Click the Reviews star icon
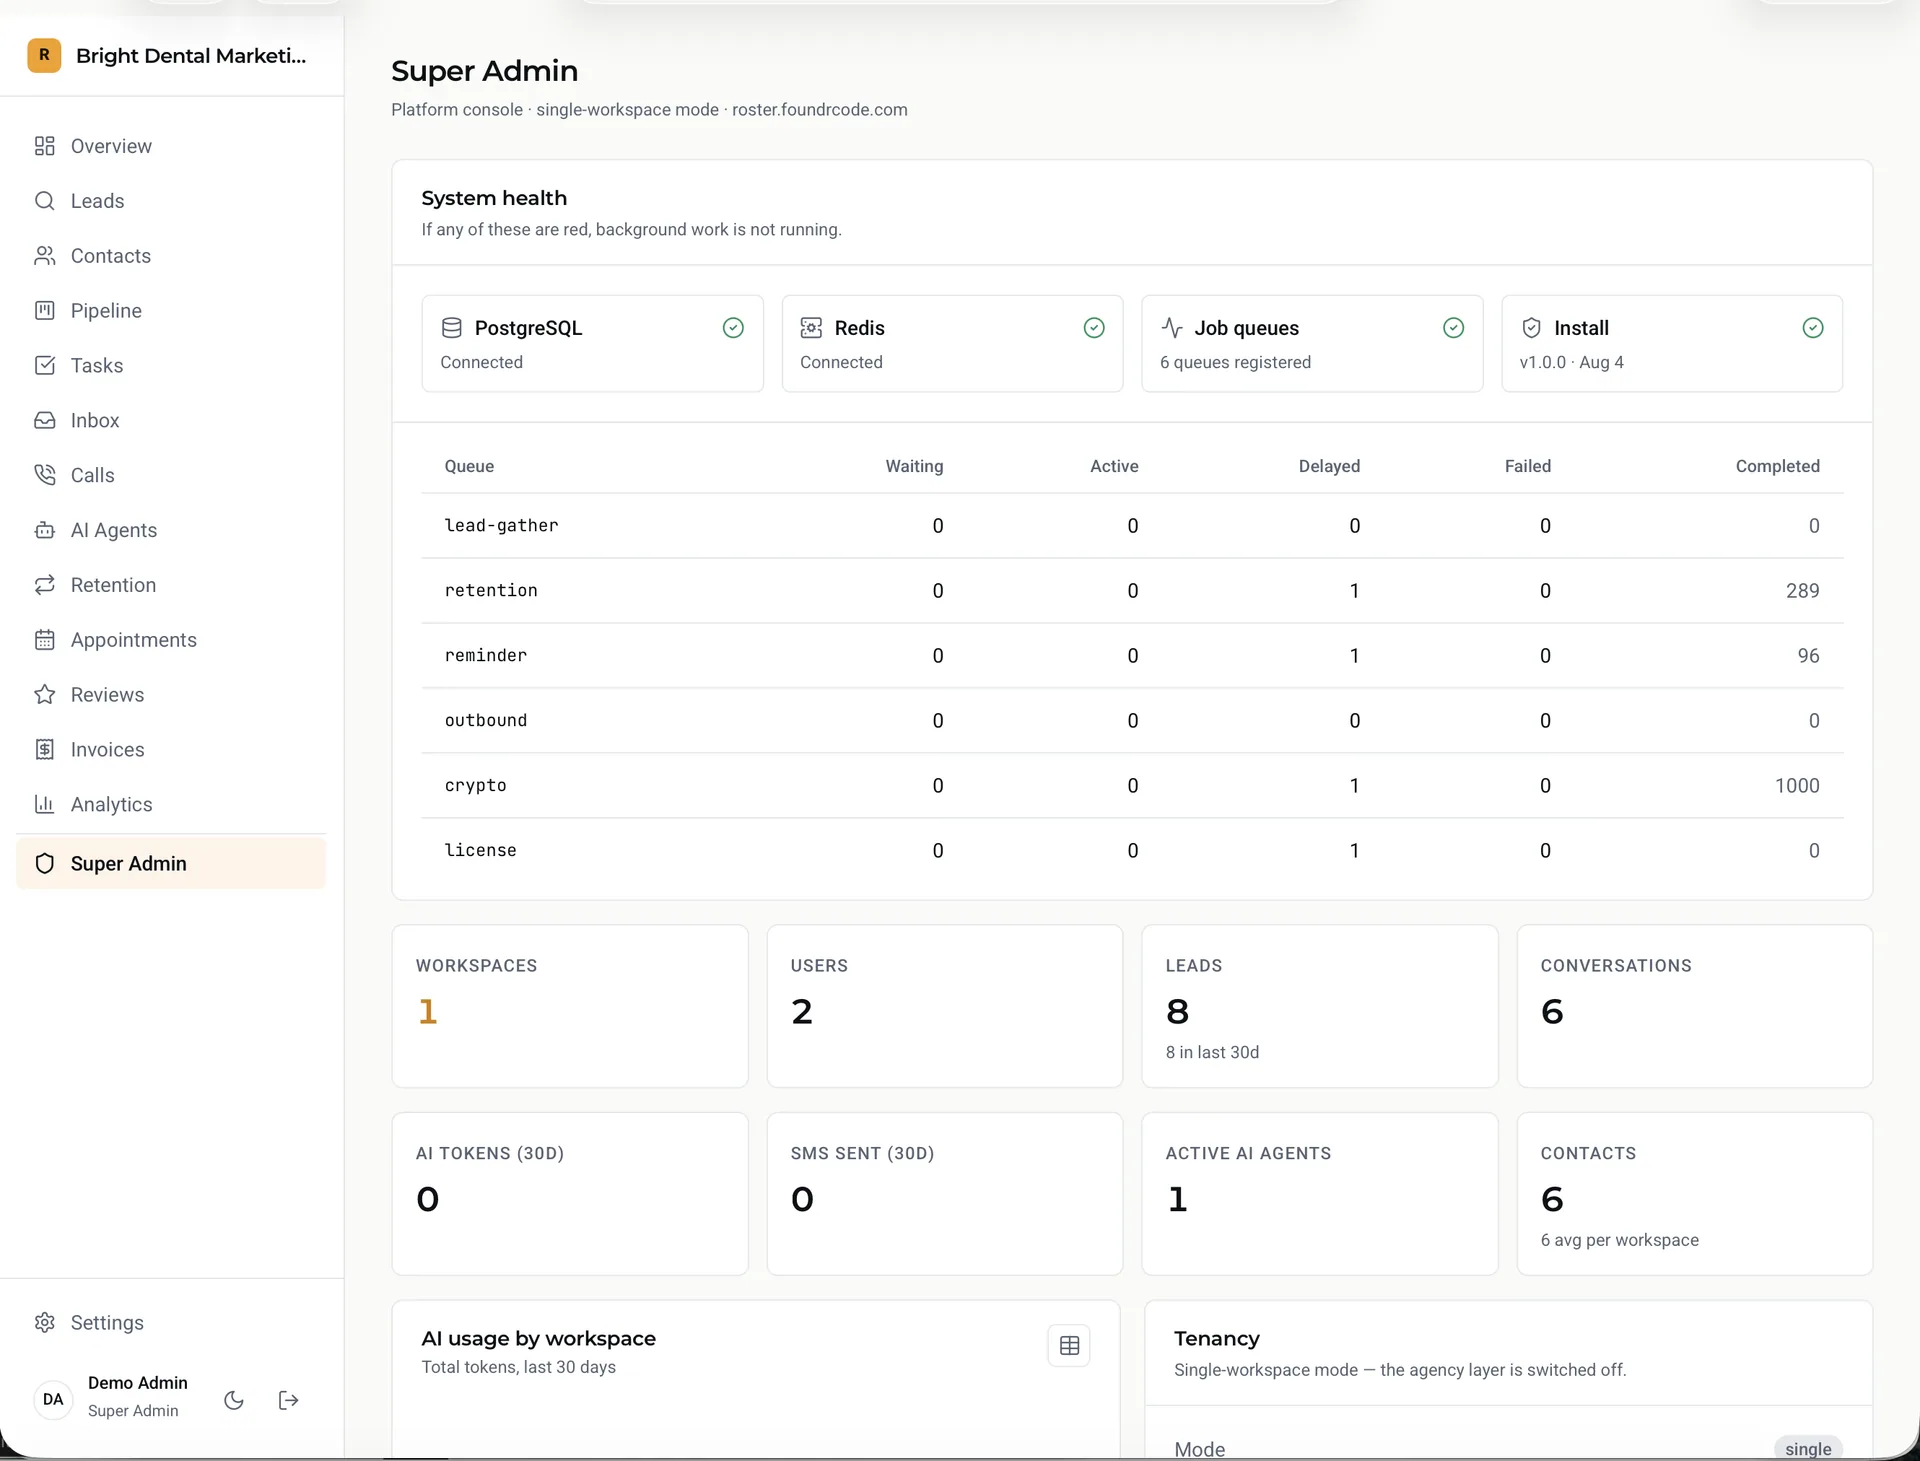The image size is (1920, 1461). pyautogui.click(x=45, y=694)
